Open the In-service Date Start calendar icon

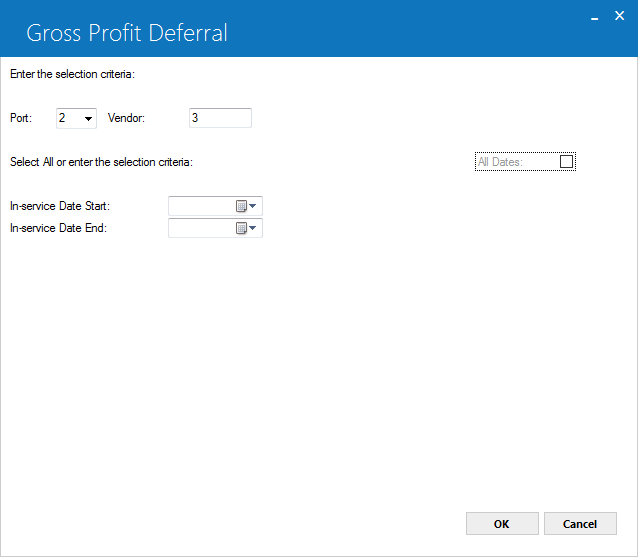(241, 206)
